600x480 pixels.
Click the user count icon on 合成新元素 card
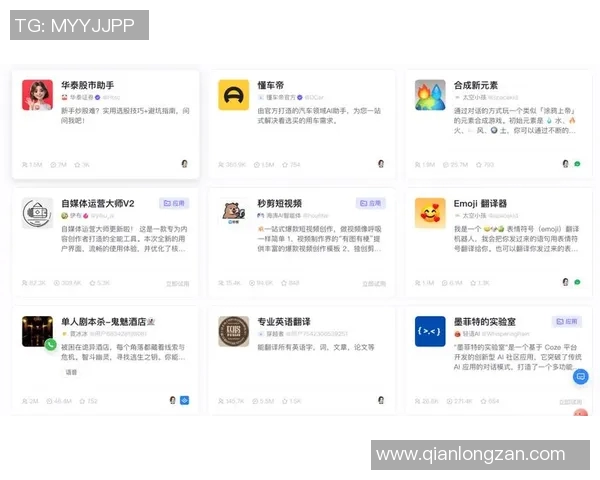coord(417,165)
